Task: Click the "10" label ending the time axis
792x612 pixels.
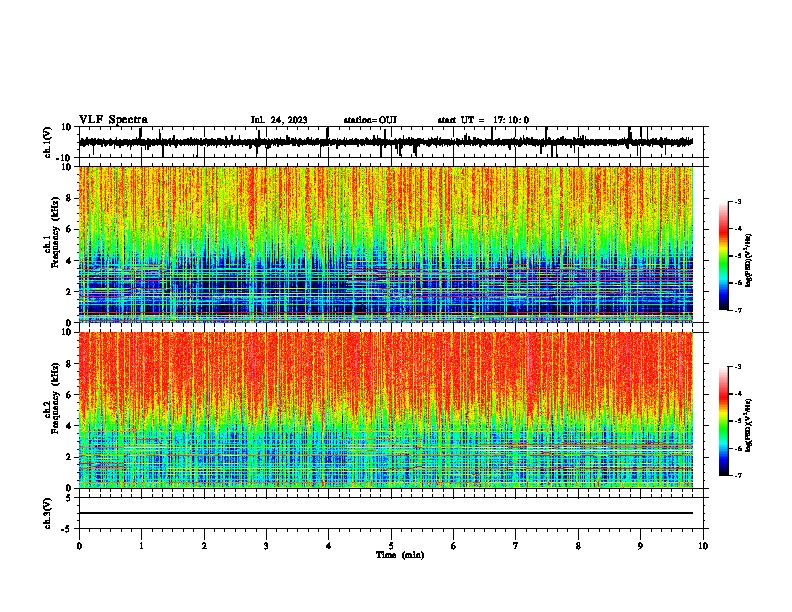Action: (x=703, y=546)
